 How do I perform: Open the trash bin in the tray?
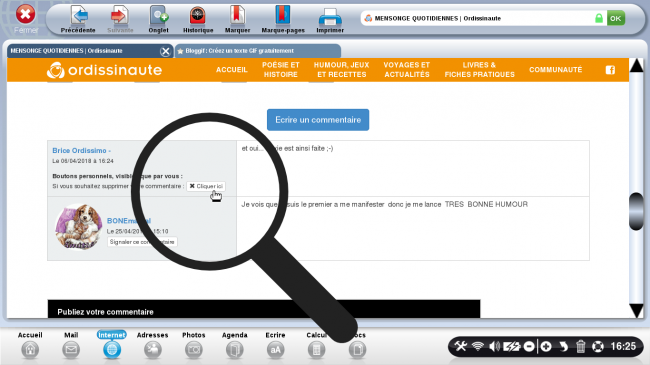(x=580, y=346)
